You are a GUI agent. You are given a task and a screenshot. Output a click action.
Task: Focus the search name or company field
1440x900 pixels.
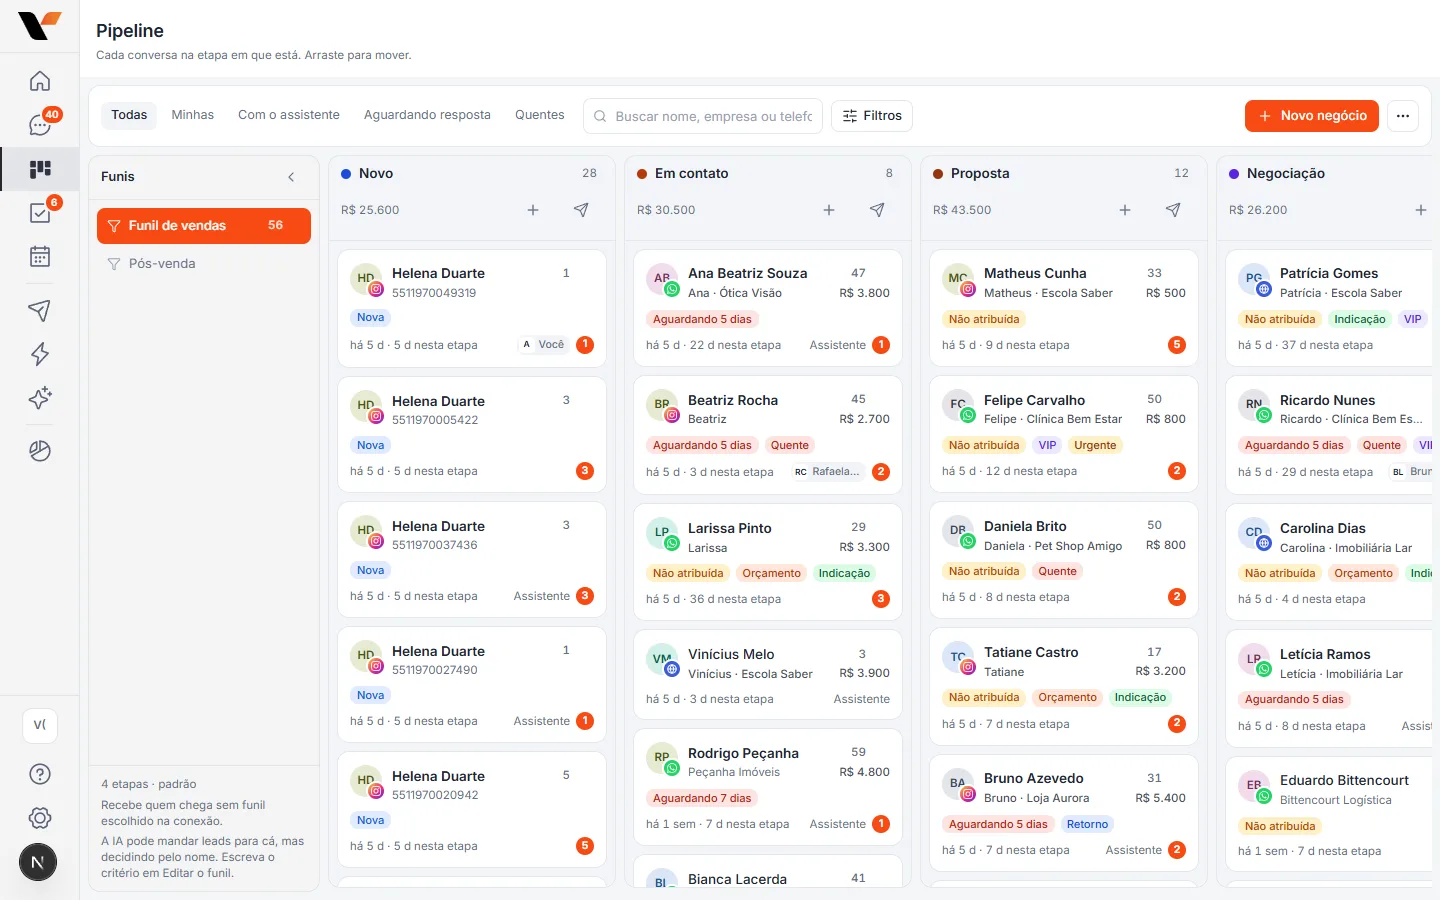pos(703,116)
